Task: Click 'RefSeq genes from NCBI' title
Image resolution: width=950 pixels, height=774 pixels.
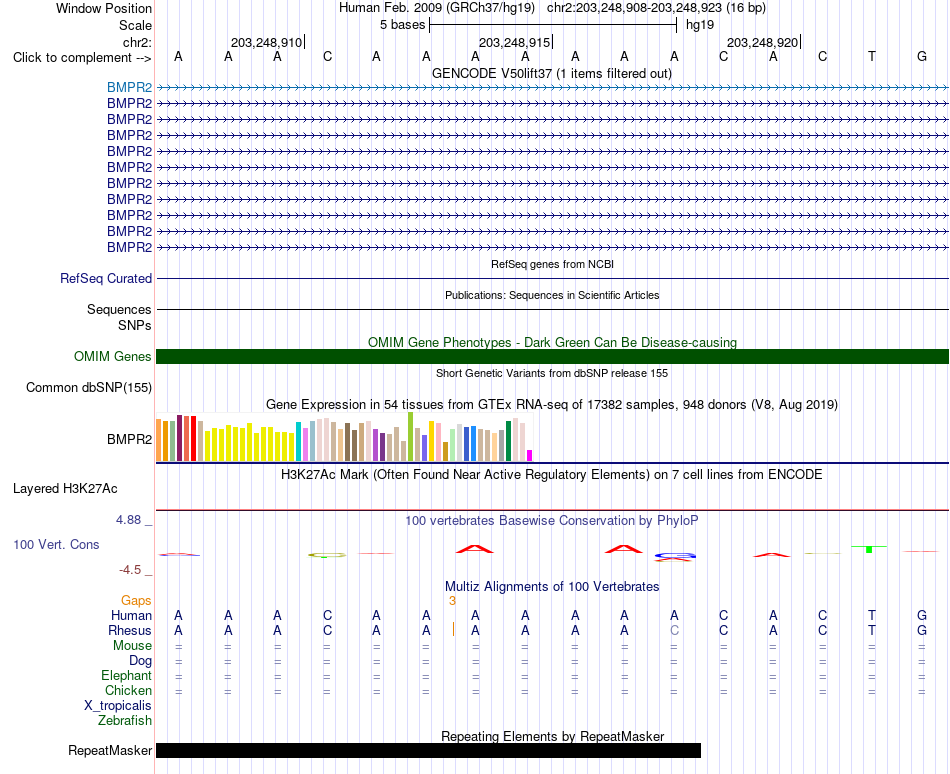Action: click(x=552, y=264)
